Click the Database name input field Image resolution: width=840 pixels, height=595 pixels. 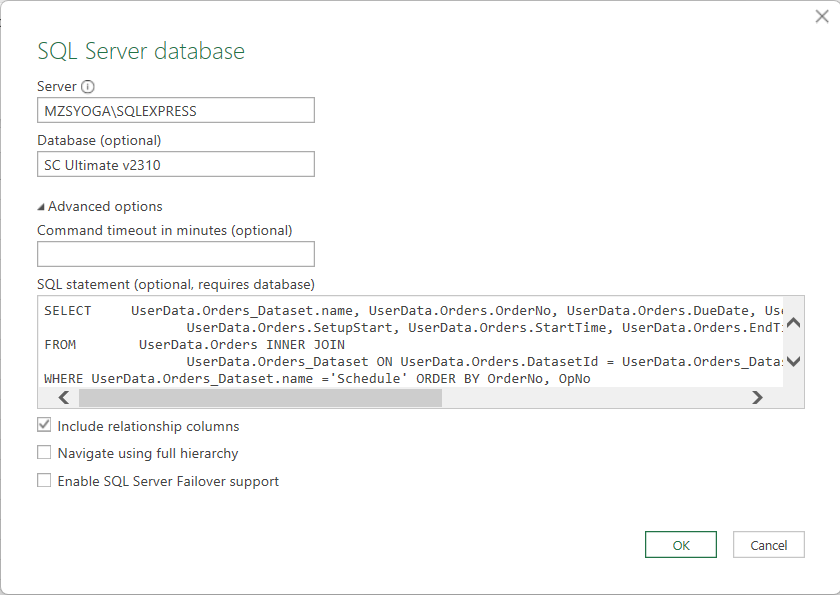coord(176,164)
